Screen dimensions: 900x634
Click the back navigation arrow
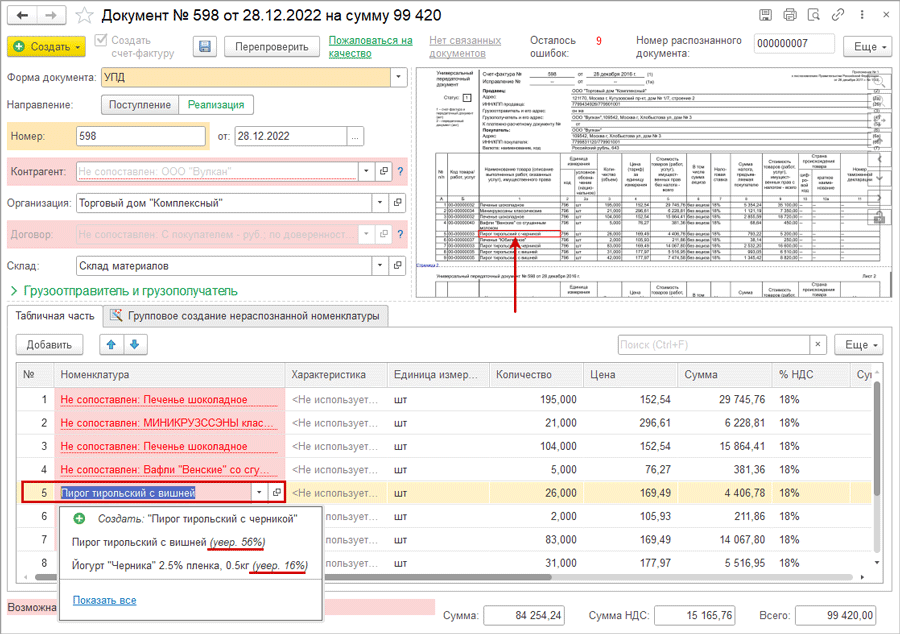(22, 16)
